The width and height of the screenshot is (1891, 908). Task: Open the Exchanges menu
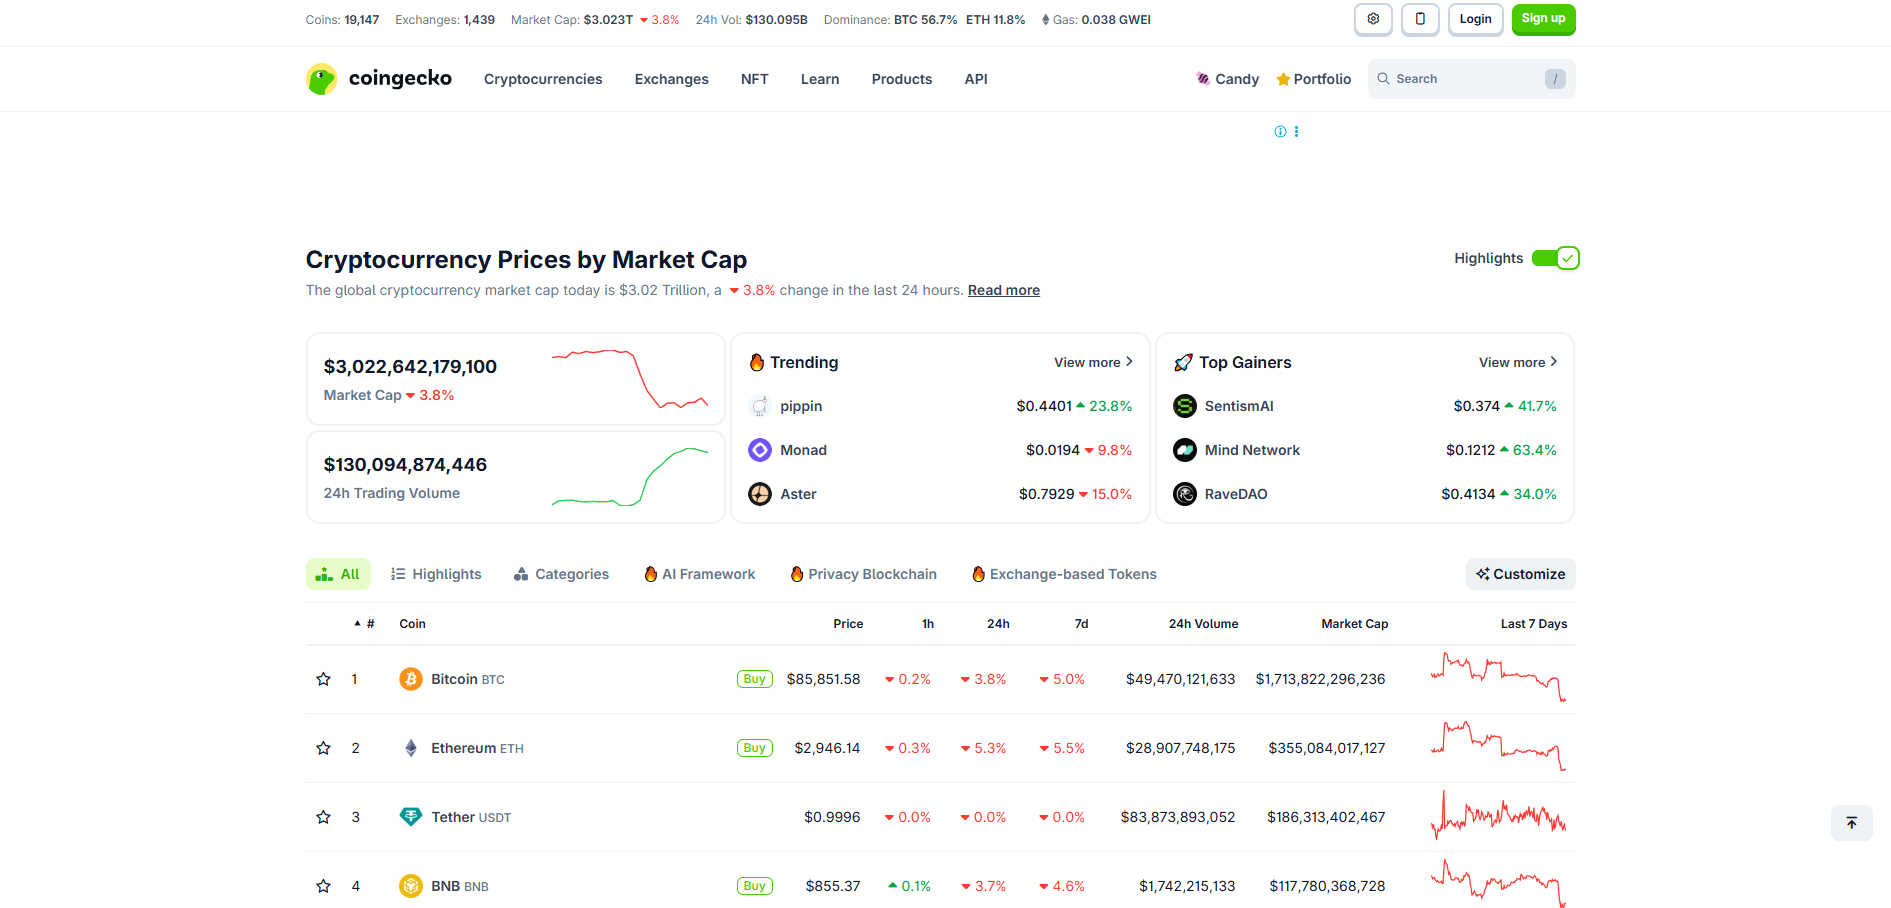[x=672, y=79]
